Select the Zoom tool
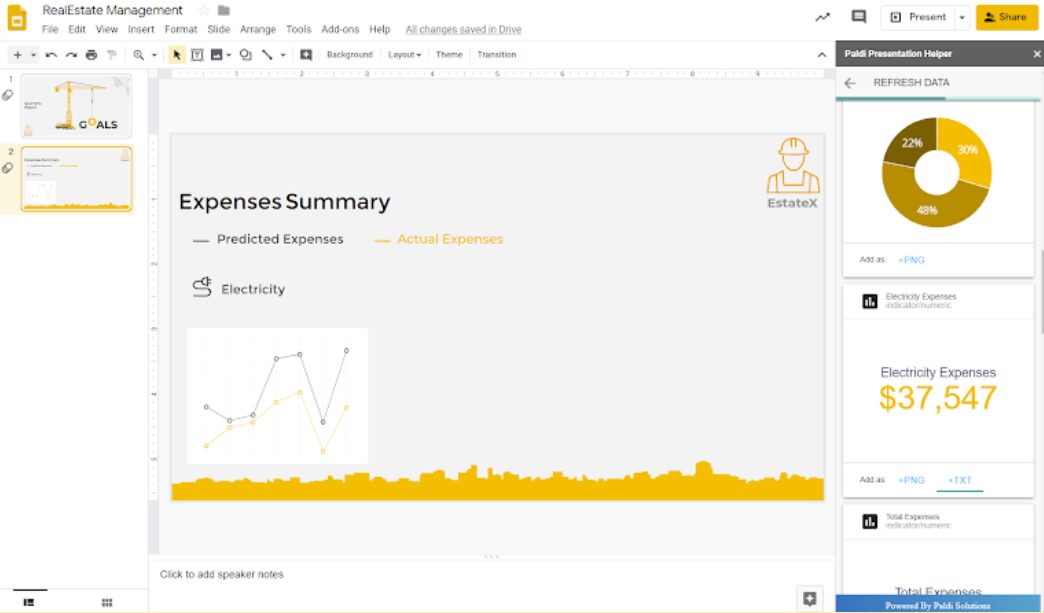The image size is (1044, 613). pyautogui.click(x=138, y=54)
